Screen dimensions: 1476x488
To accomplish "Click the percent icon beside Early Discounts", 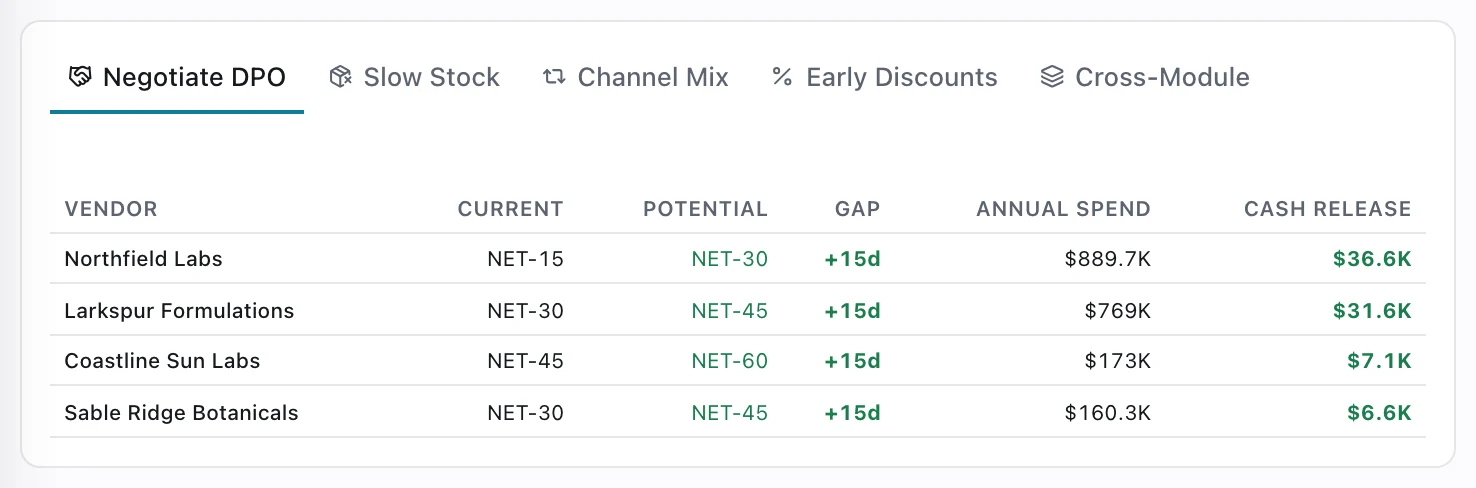I will (x=782, y=77).
